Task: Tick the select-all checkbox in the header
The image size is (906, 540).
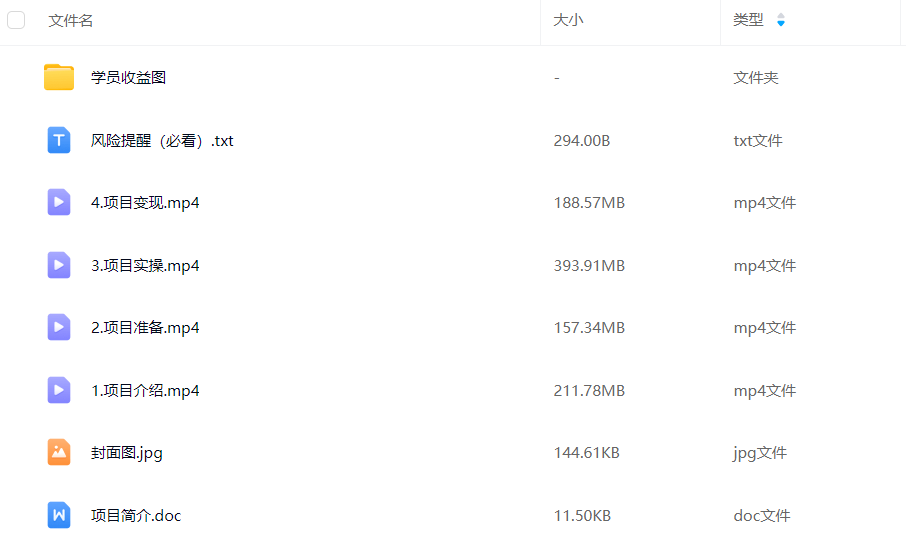Action: (16, 20)
